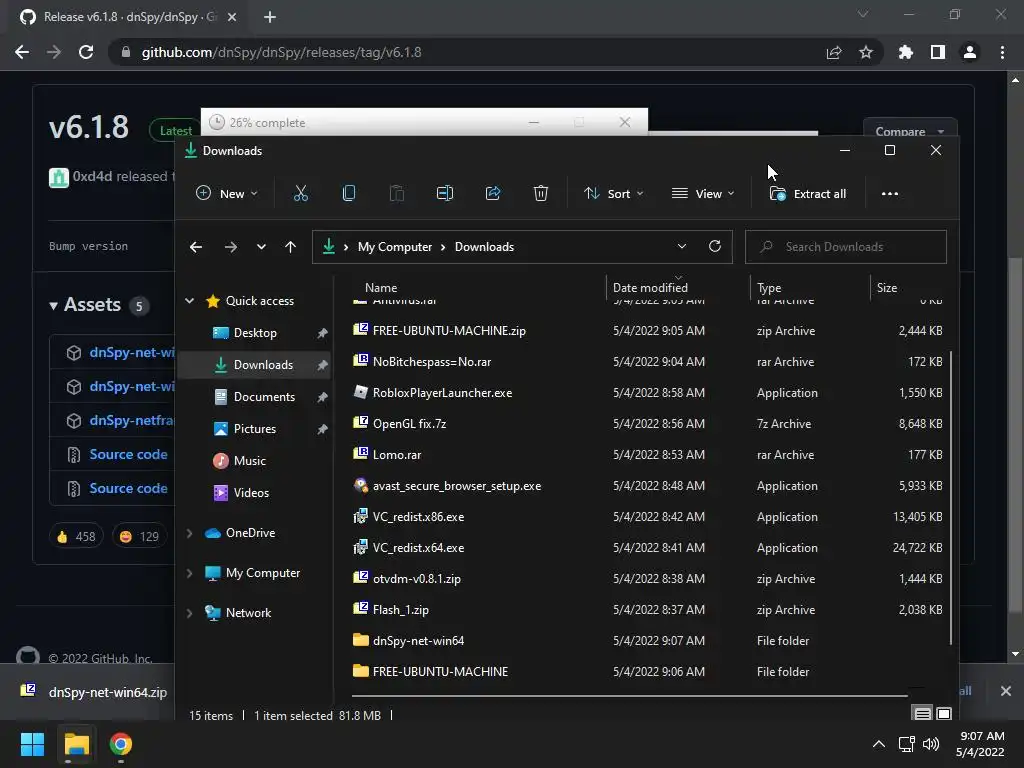Click the Paste icon in Explorer toolbar
This screenshot has height=768, width=1024.
[396, 193]
